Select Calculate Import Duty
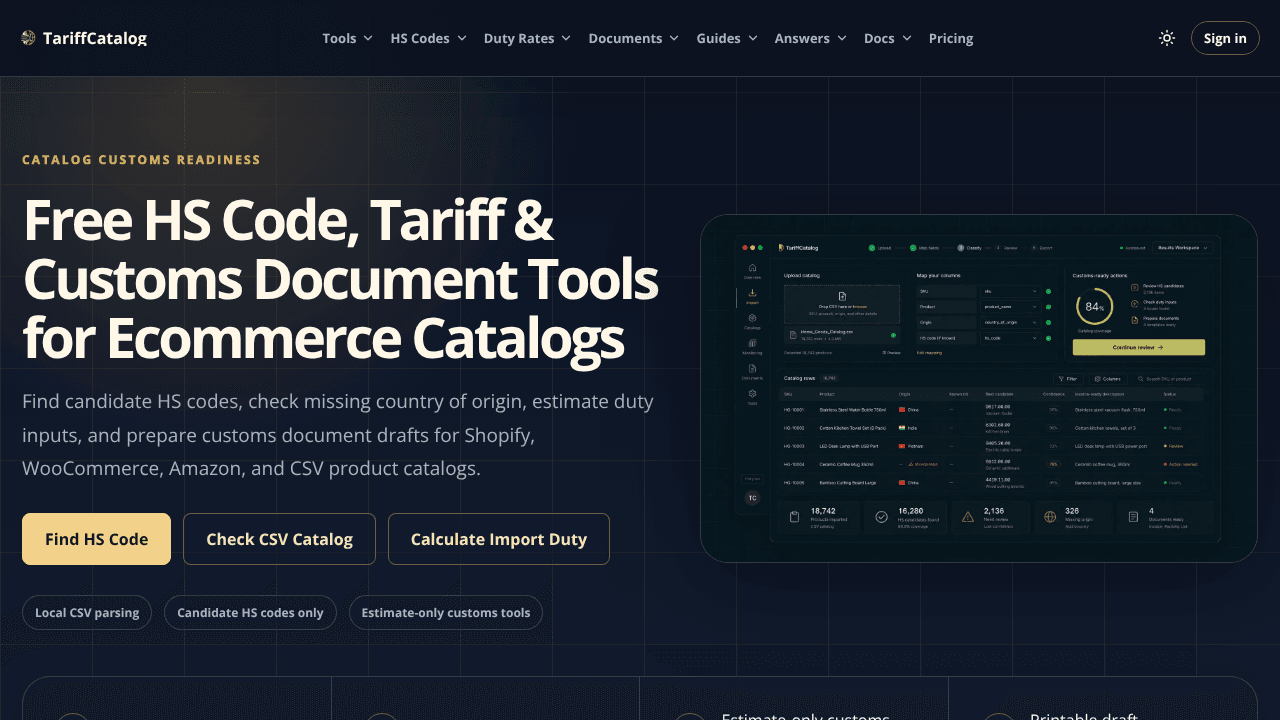Screen dimensions: 1280x720 click(499, 539)
